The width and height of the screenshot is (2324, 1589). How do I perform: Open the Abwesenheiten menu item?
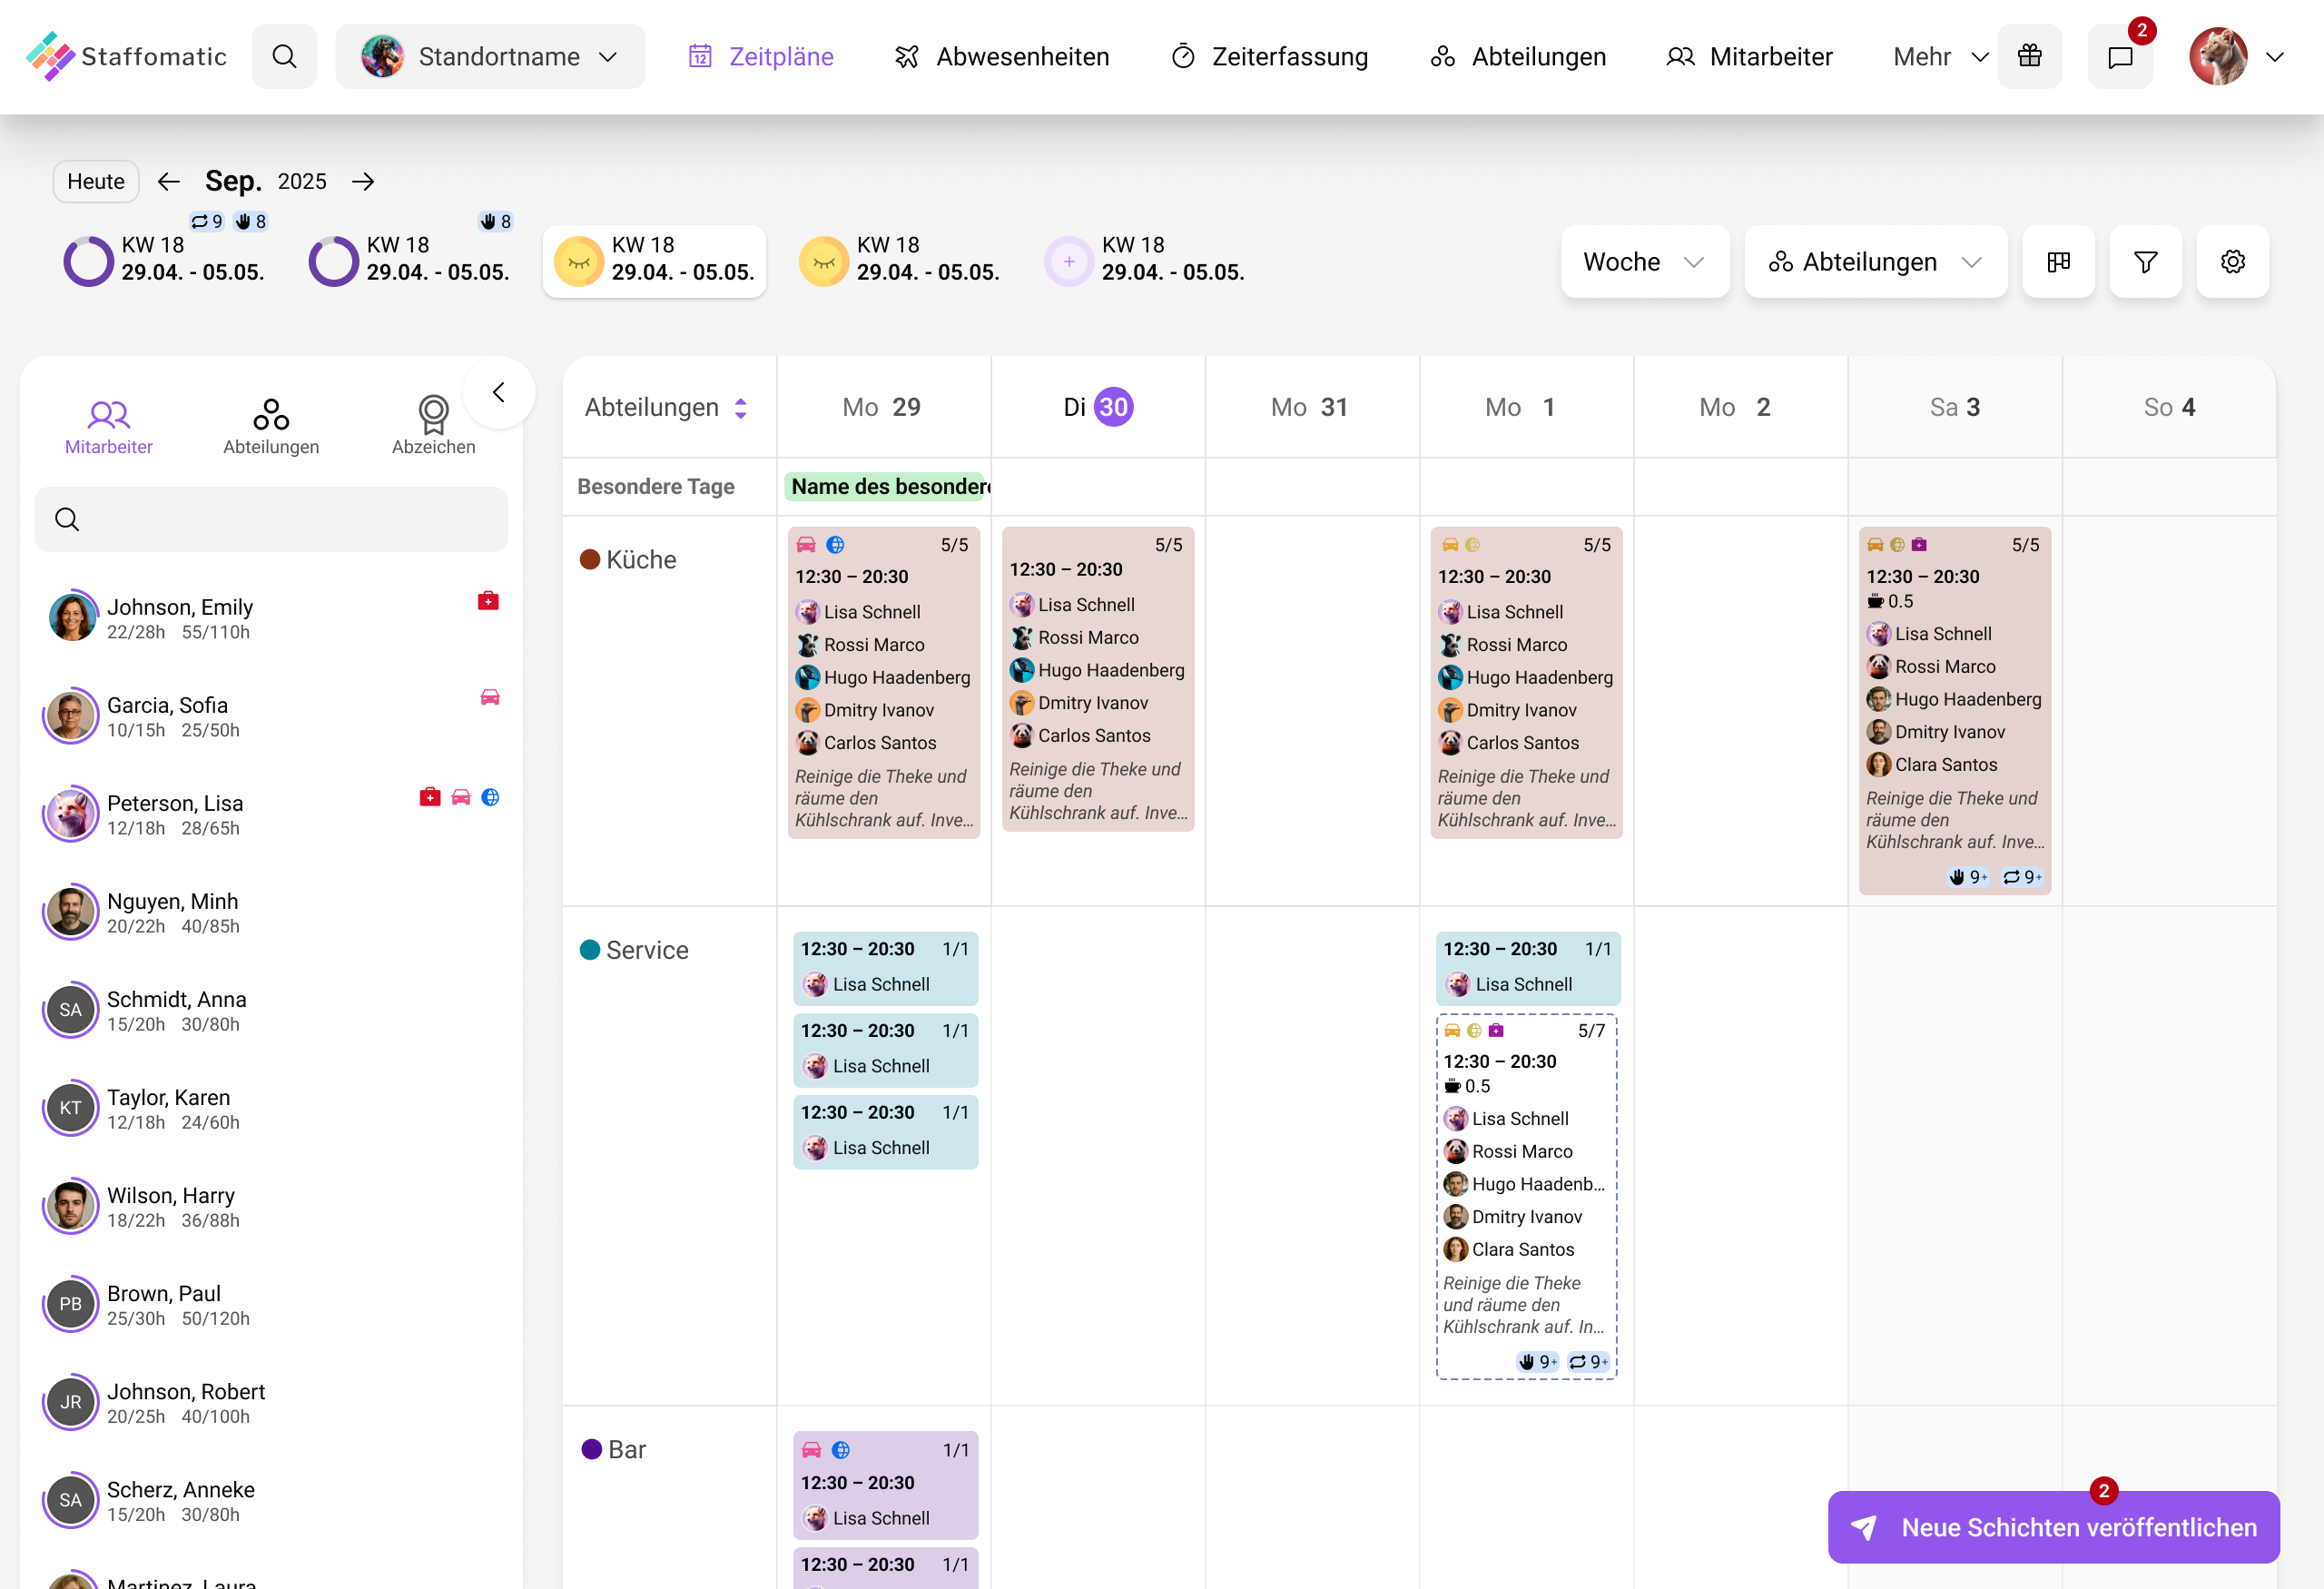[1001, 56]
